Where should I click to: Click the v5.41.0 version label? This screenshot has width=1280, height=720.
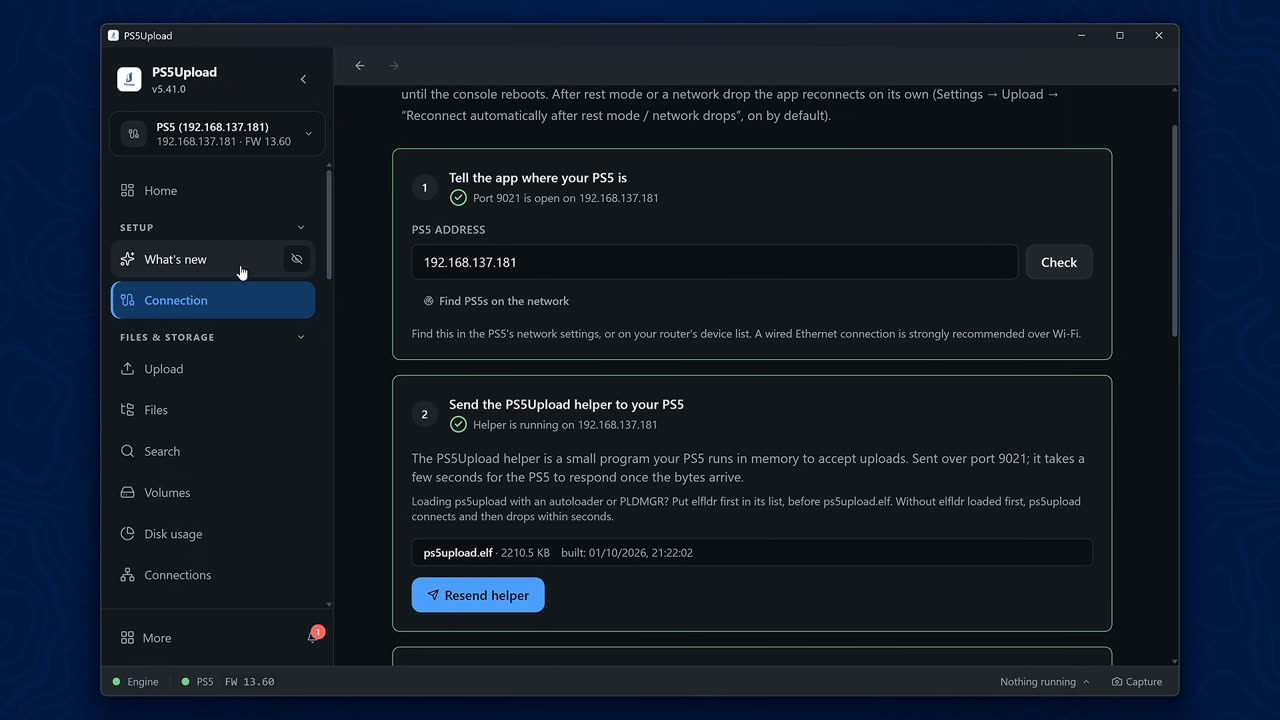tap(169, 89)
